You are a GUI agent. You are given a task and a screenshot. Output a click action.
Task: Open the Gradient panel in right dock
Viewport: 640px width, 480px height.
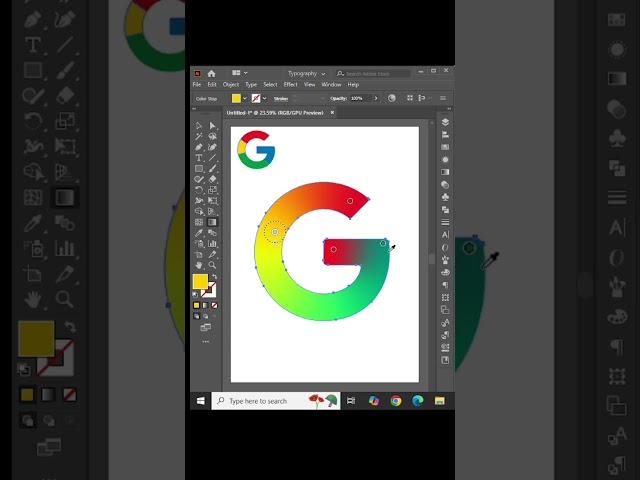445,172
